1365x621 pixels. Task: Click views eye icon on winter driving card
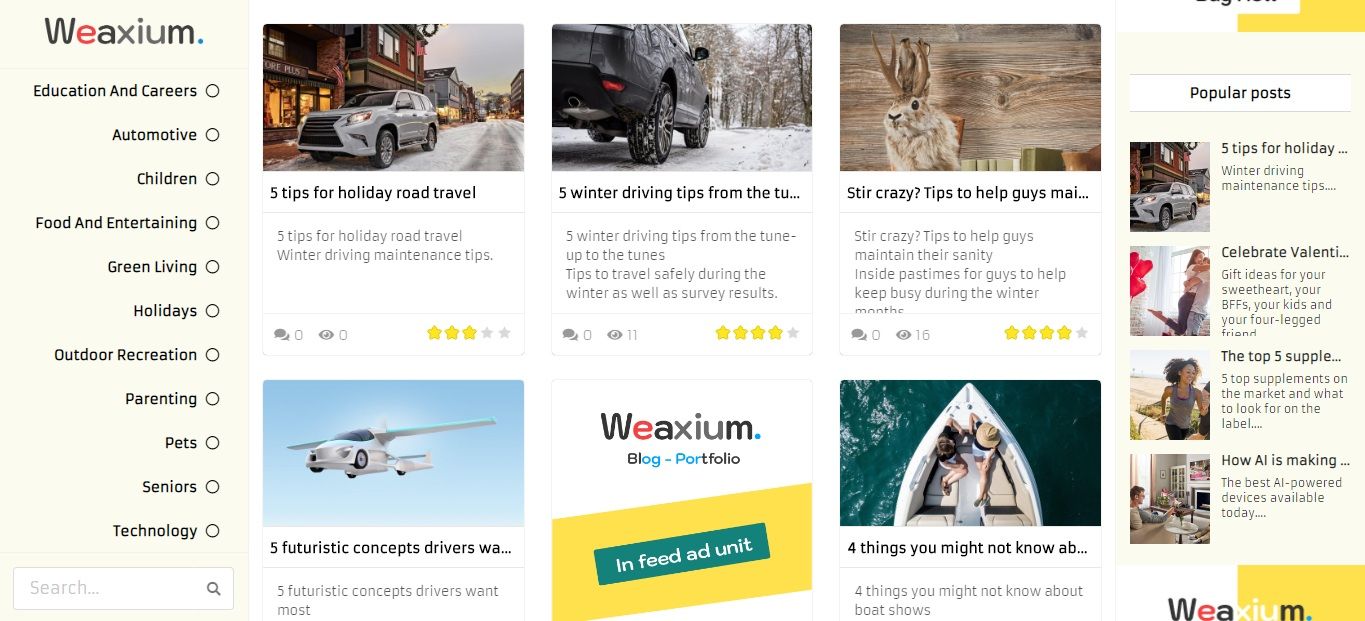(615, 335)
